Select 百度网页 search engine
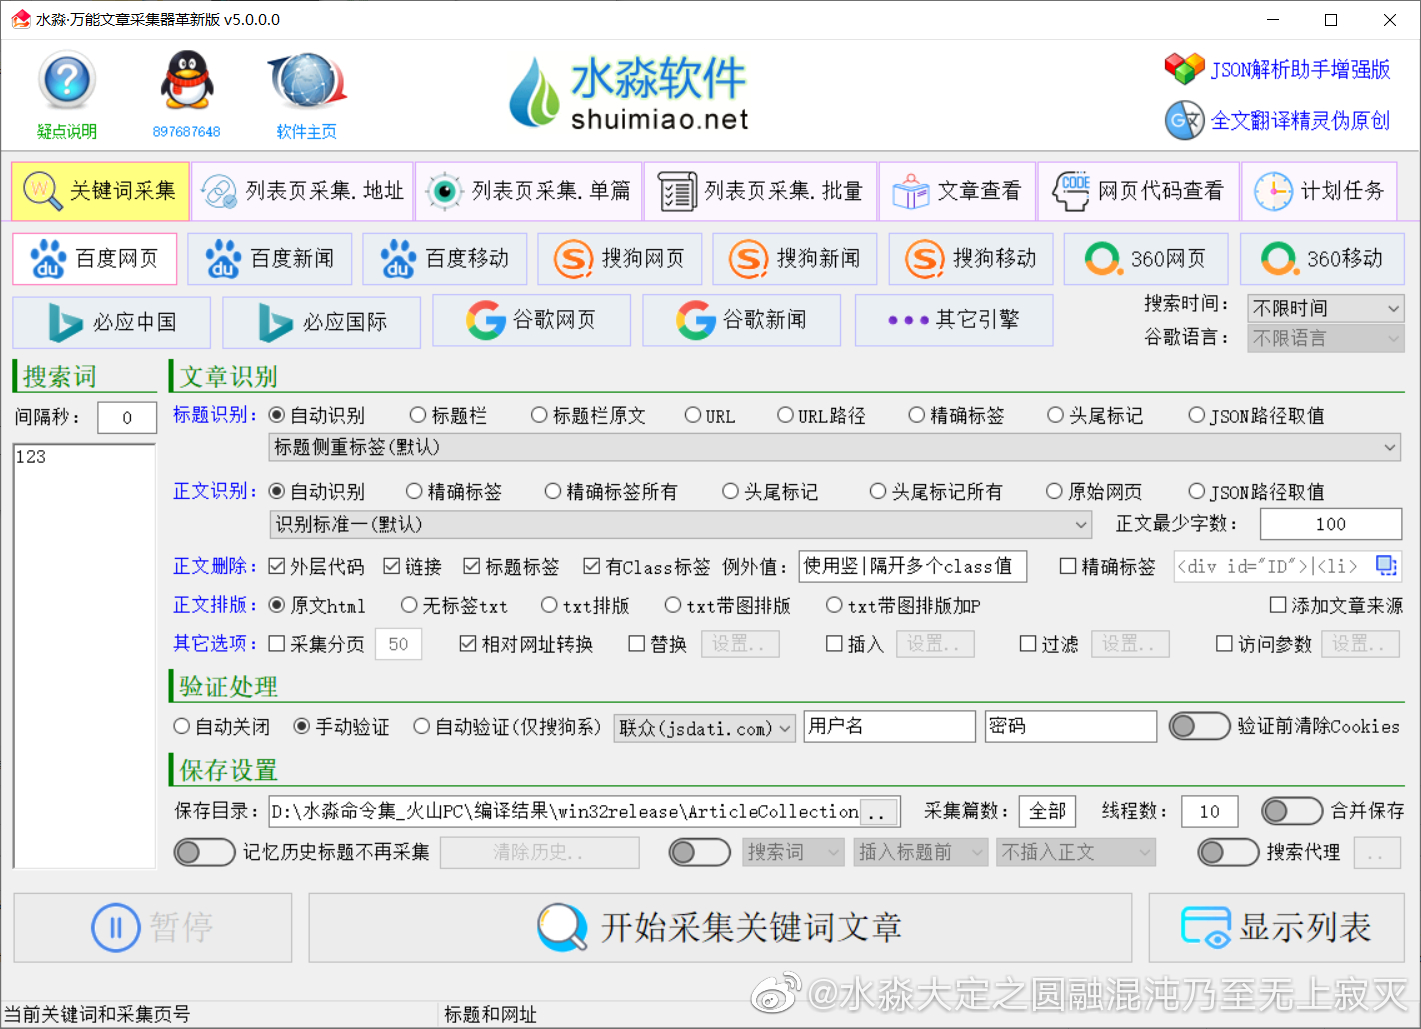Image resolution: width=1421 pixels, height=1029 pixels. tap(94, 258)
